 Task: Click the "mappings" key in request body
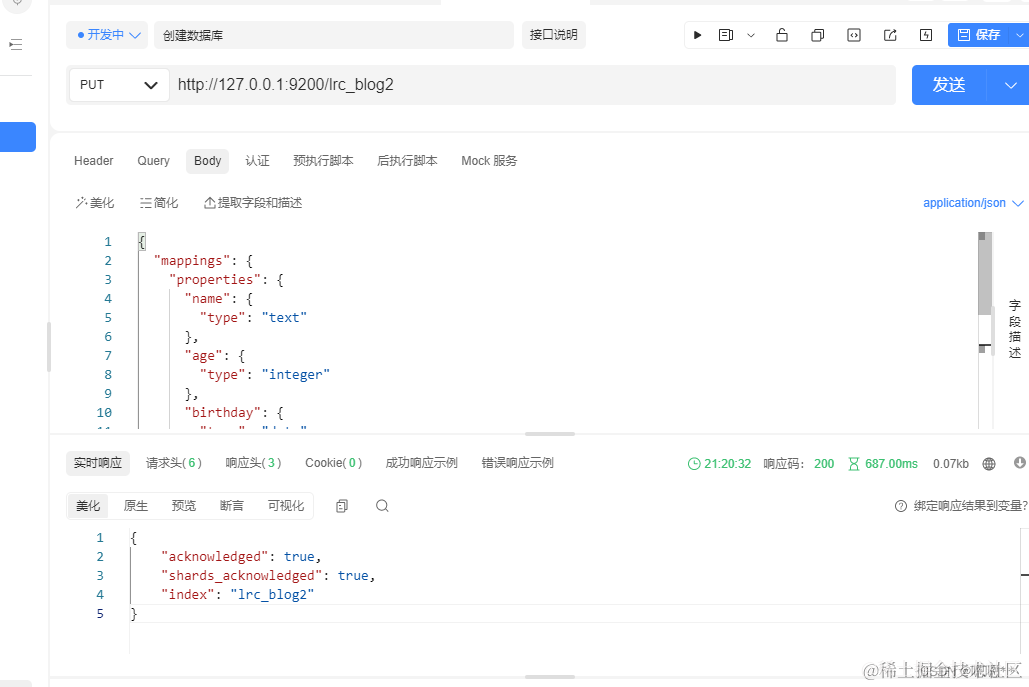[x=192, y=260]
